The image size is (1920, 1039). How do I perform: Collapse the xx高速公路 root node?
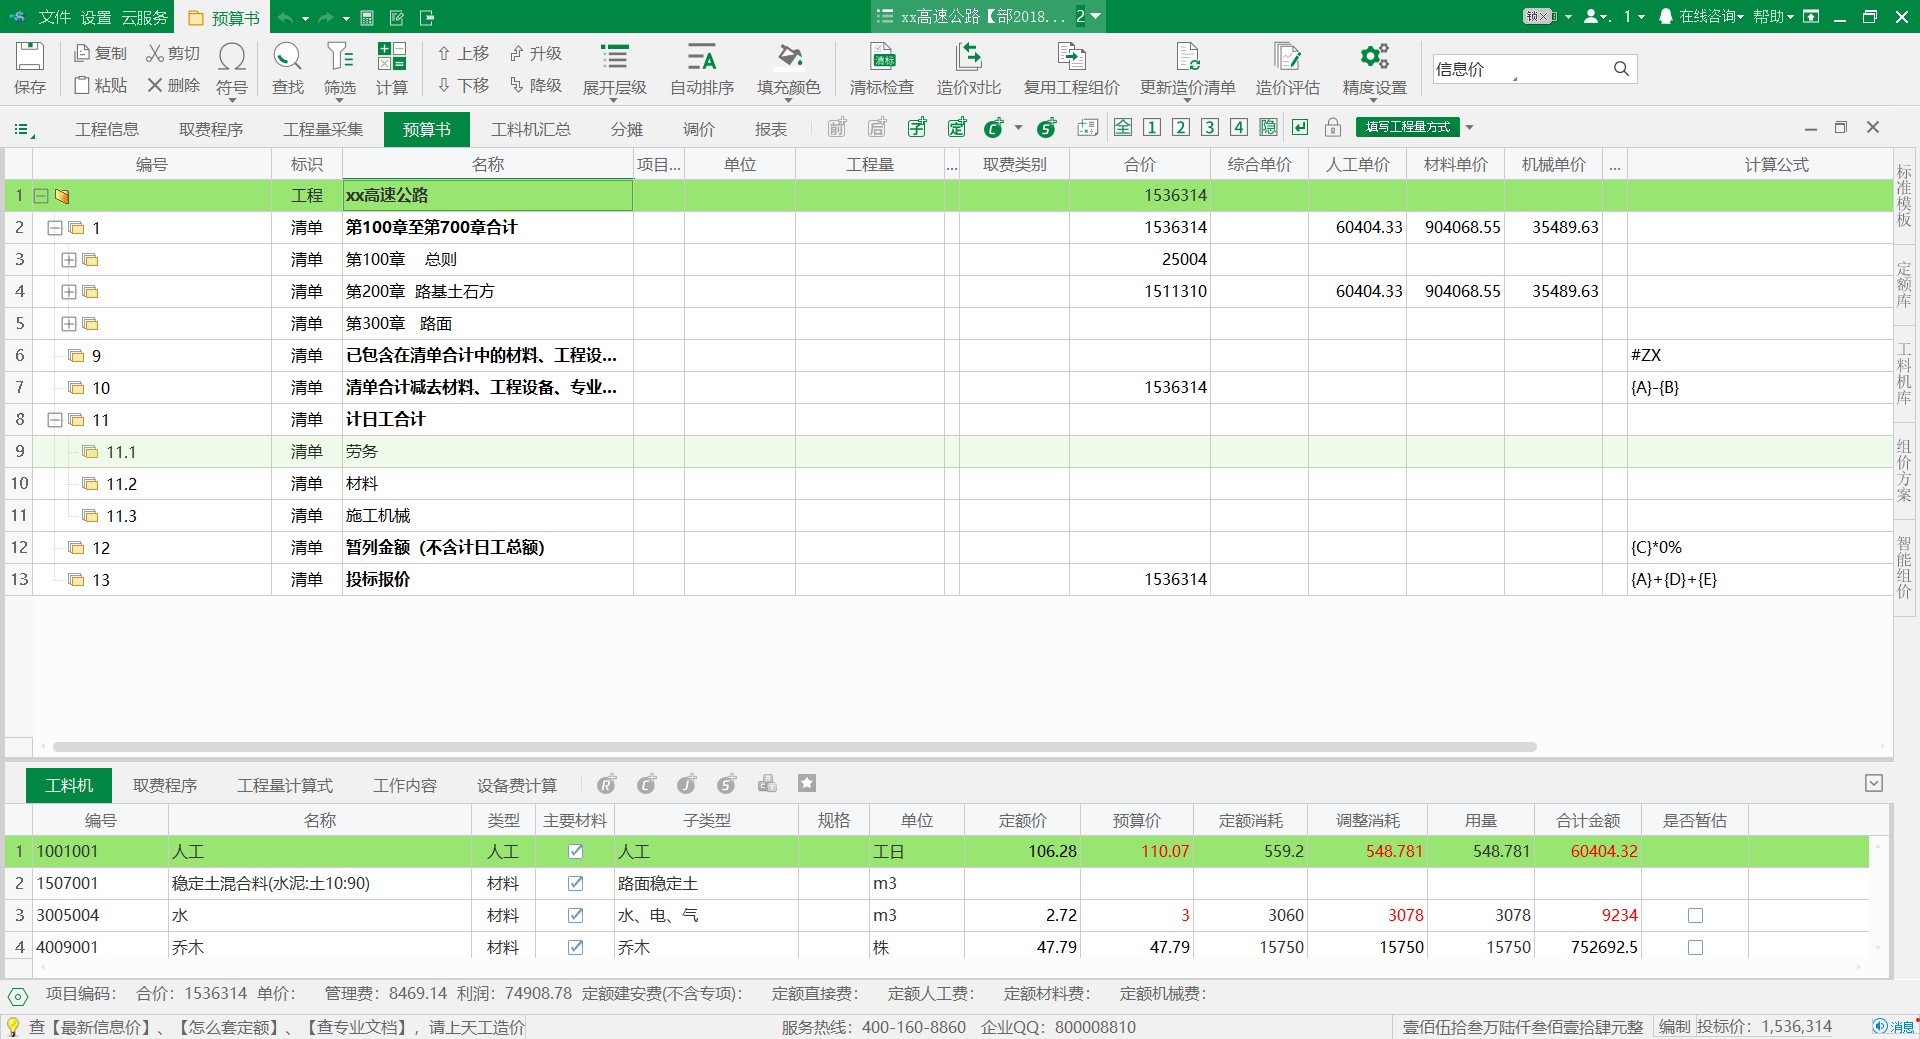41,196
